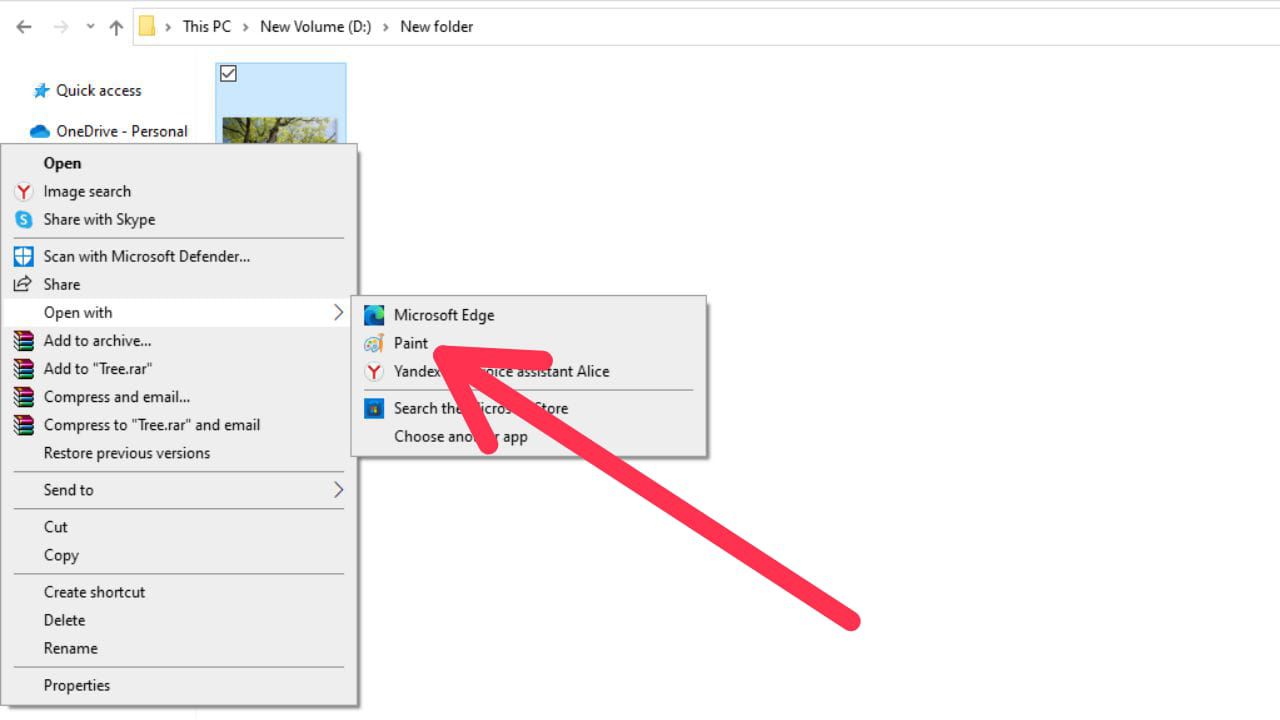This screenshot has width=1280, height=720.
Task: Open Quick access in navigation pane
Action: (98, 90)
